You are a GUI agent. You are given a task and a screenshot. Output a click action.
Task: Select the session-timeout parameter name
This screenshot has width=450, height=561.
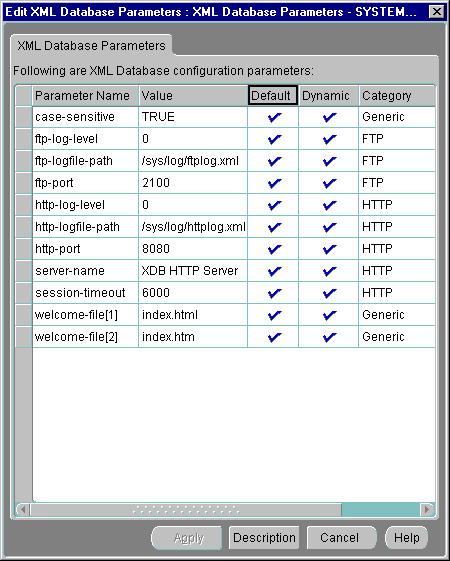coord(85,293)
